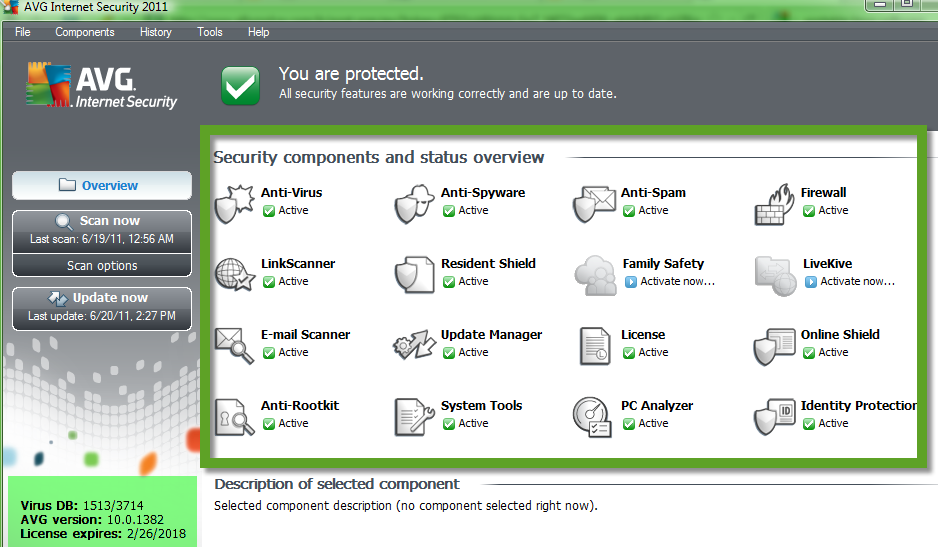Image resolution: width=938 pixels, height=547 pixels.
Task: Open the E-mail Scanner envelope icon
Action: [234, 345]
